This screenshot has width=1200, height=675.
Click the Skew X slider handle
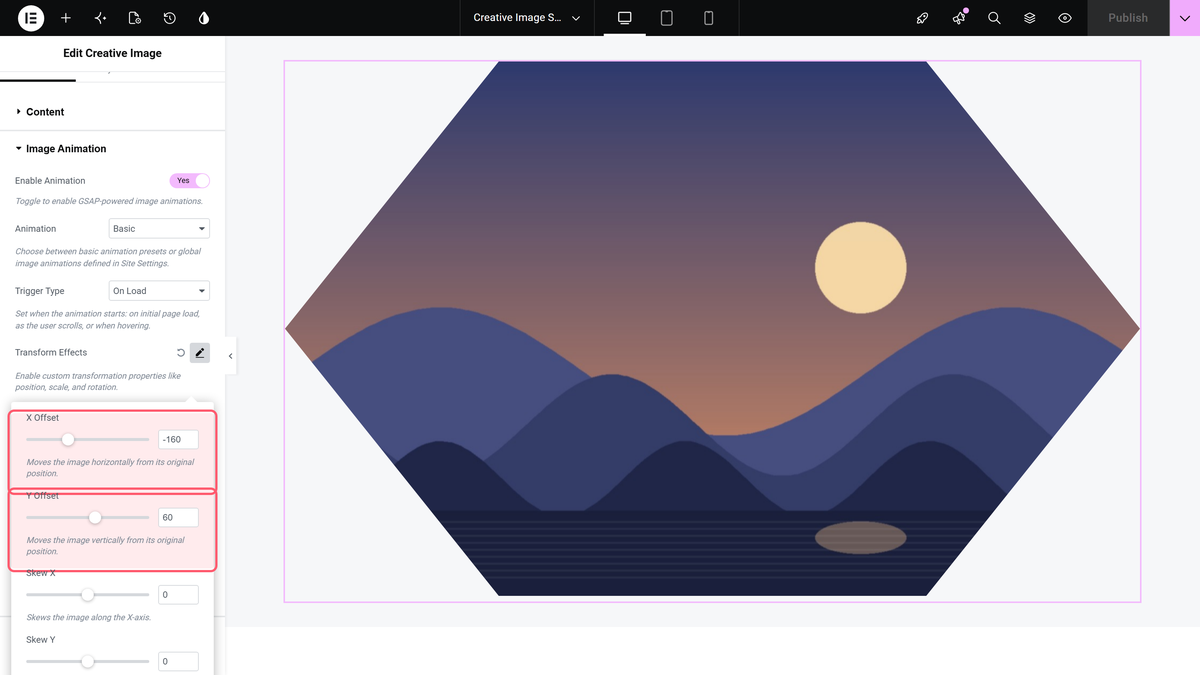(x=88, y=595)
